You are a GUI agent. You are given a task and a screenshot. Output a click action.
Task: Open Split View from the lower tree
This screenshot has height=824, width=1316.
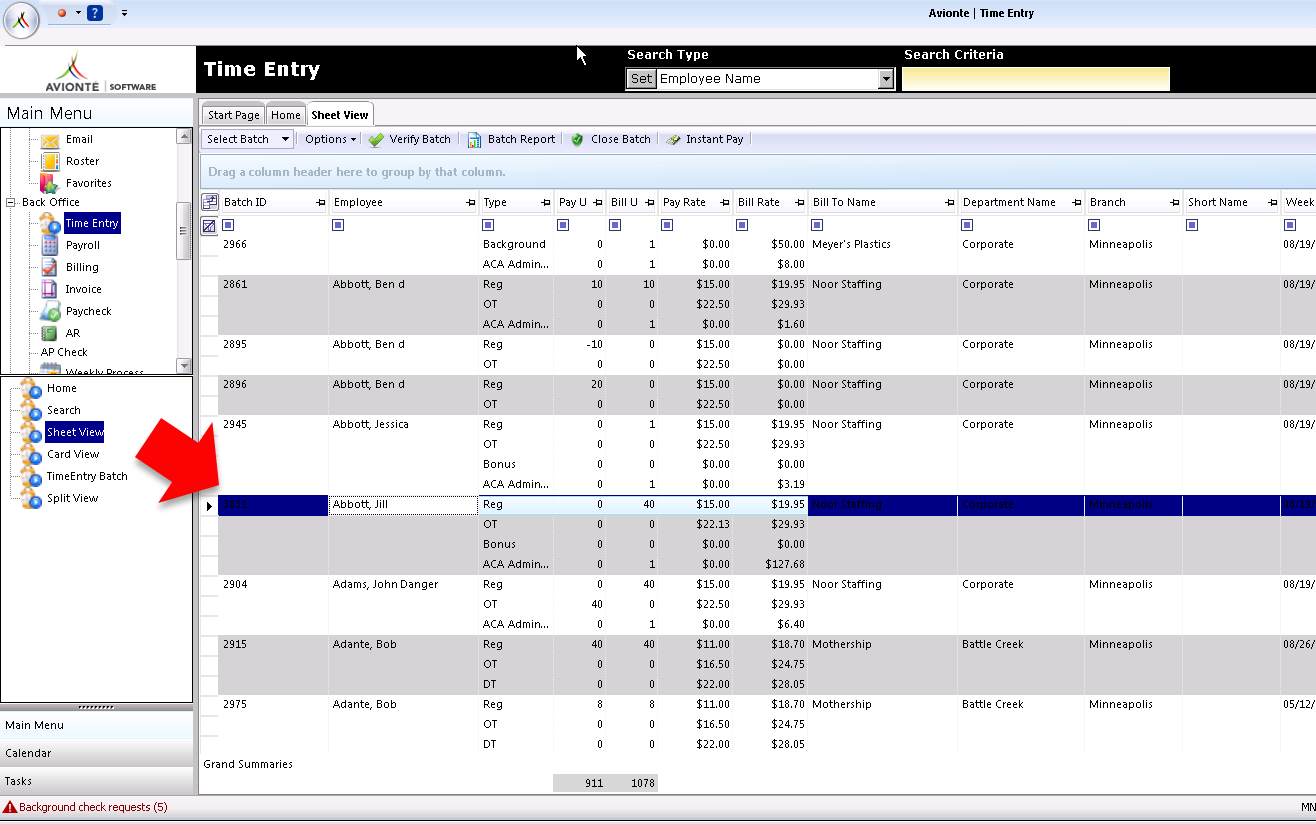coord(72,498)
